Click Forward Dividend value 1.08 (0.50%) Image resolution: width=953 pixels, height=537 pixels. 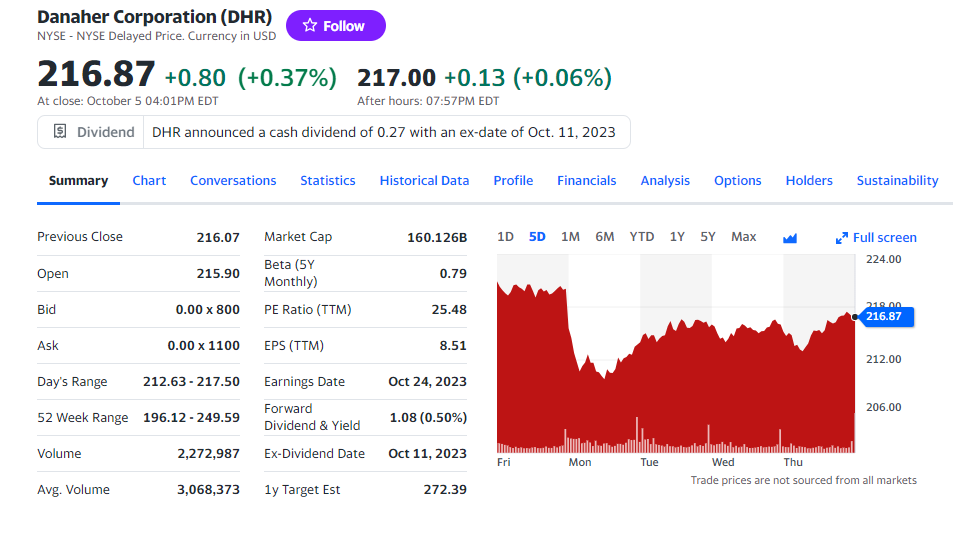[428, 417]
